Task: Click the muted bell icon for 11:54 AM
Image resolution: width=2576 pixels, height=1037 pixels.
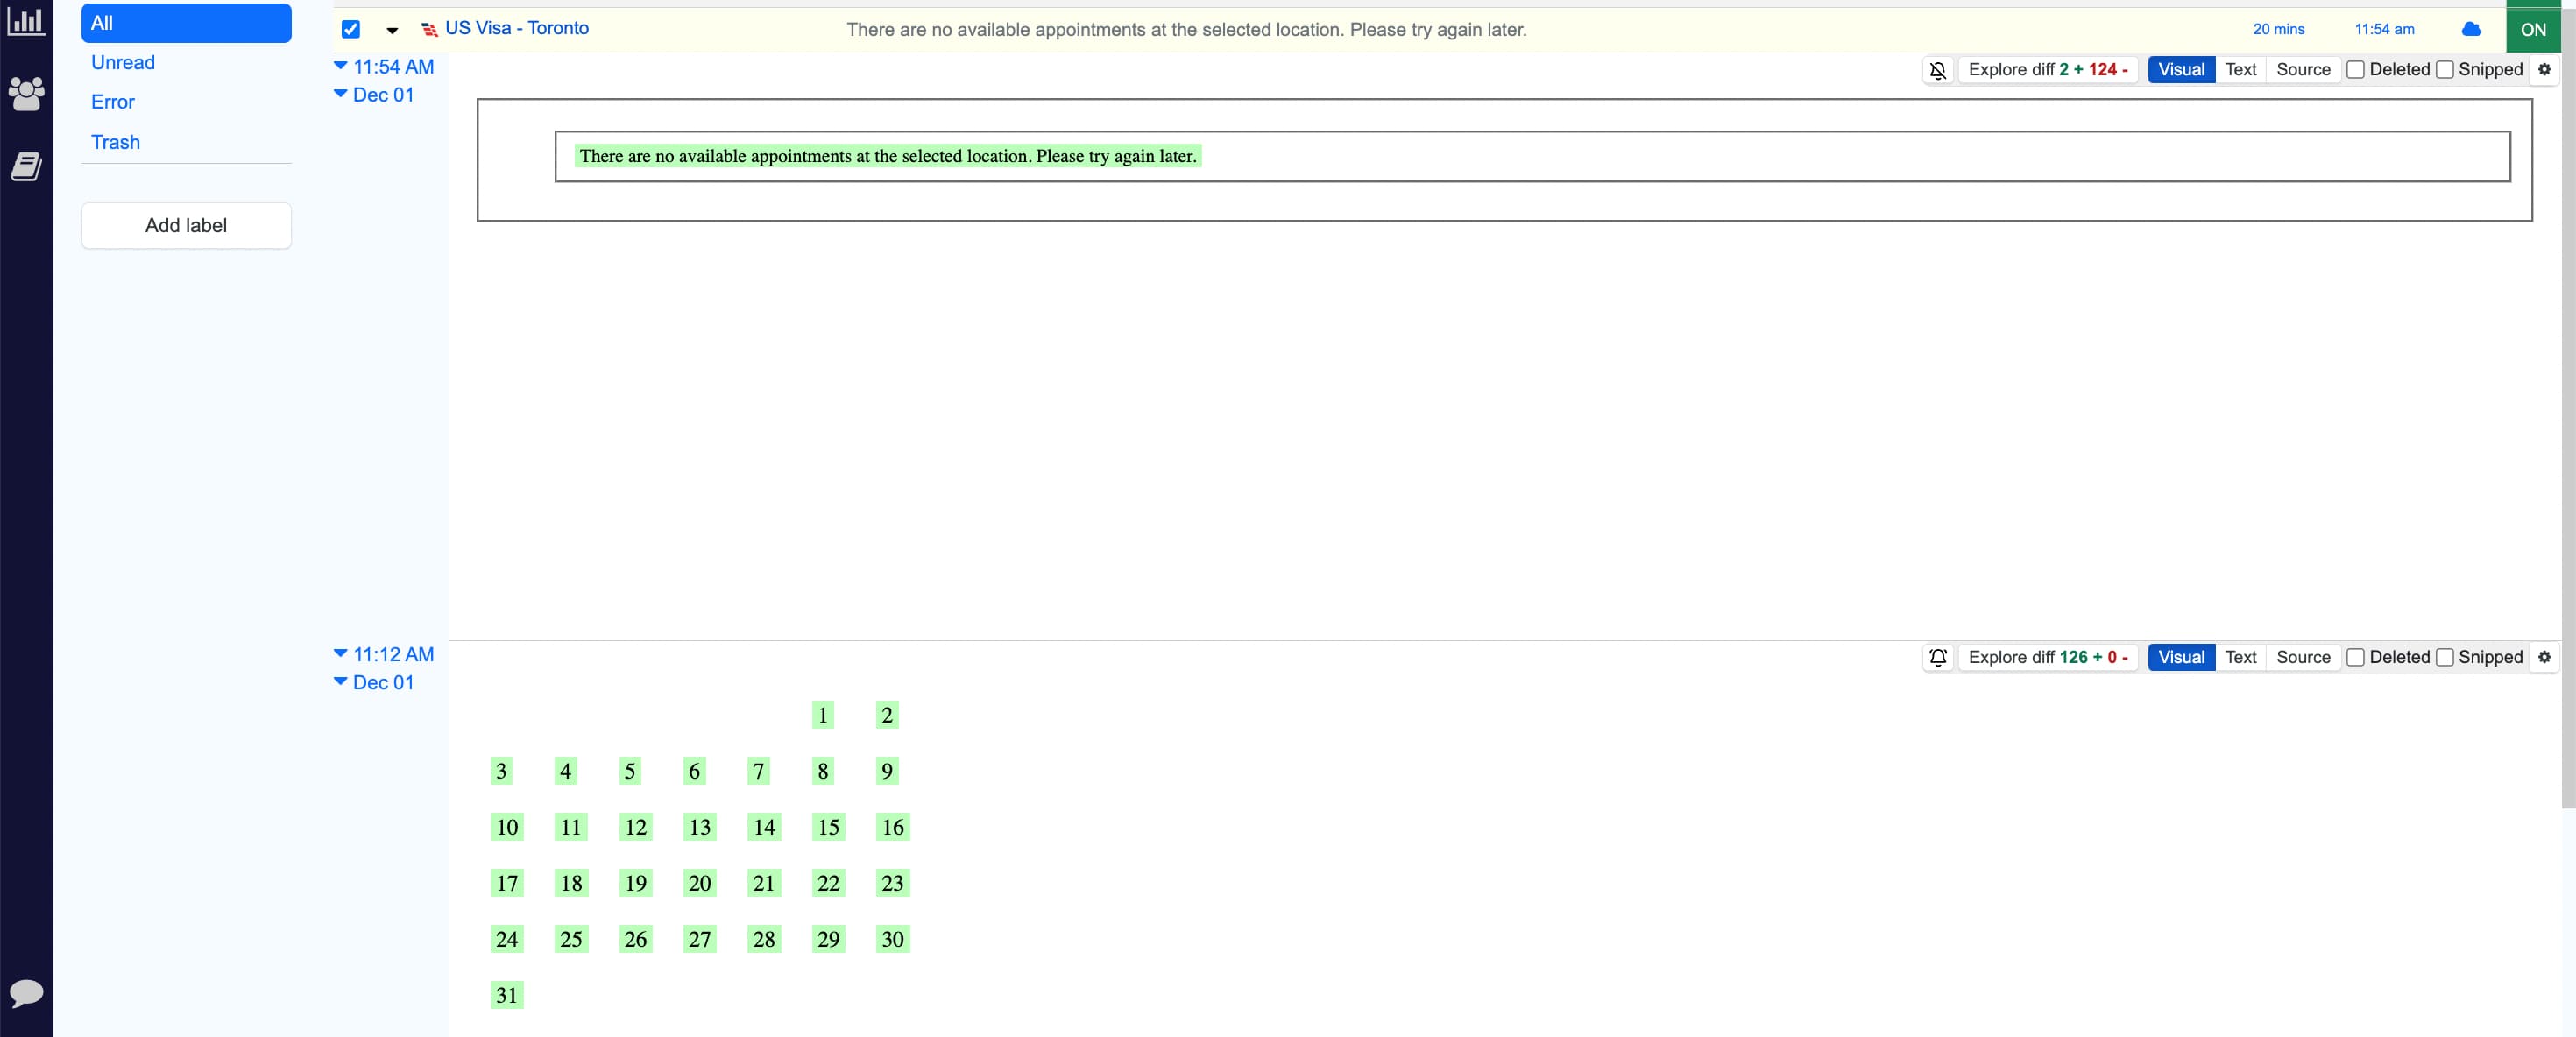Action: 1937,70
